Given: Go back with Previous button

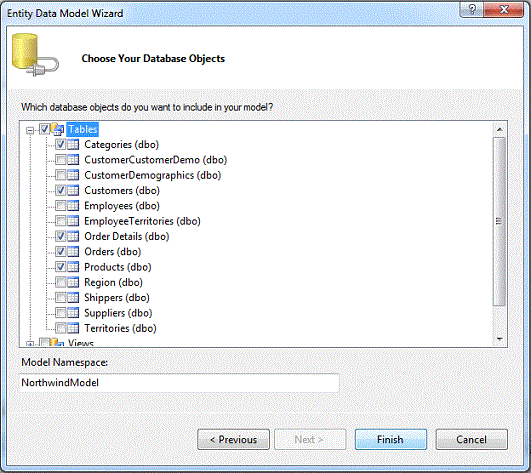Looking at the screenshot, I should (x=233, y=439).
